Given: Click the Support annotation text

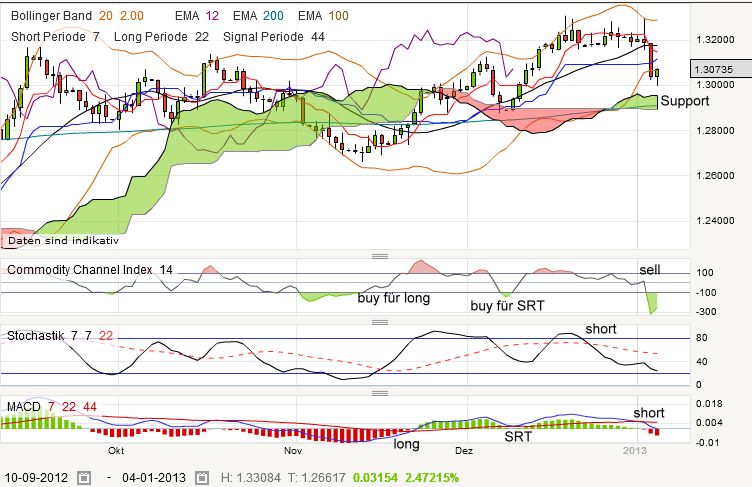Looking at the screenshot, I should click(684, 101).
